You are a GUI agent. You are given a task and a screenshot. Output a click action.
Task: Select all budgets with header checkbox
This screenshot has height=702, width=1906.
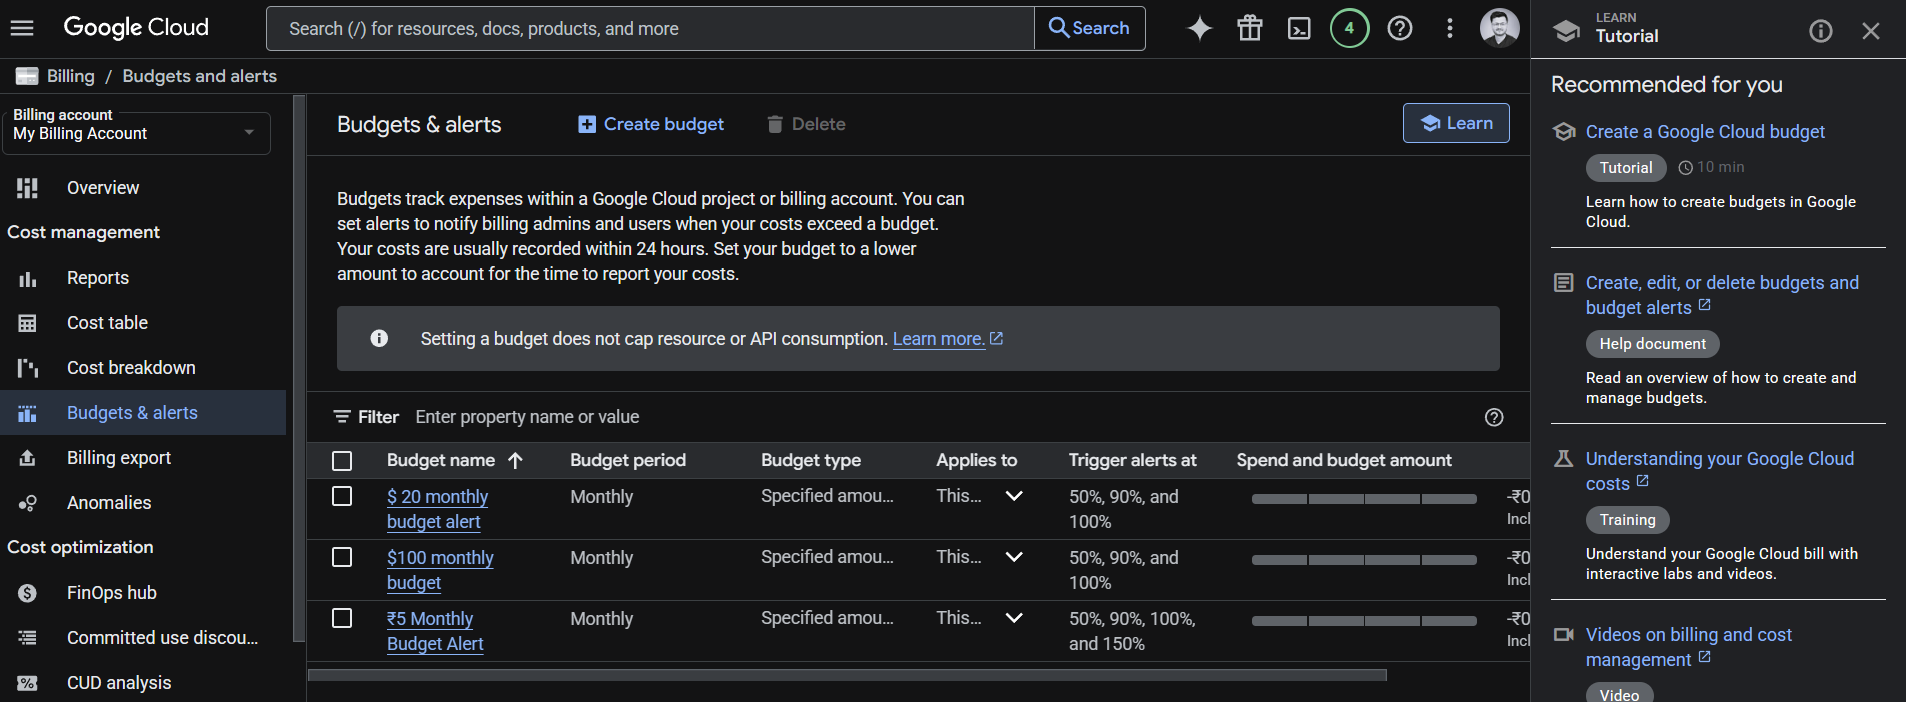pos(342,461)
